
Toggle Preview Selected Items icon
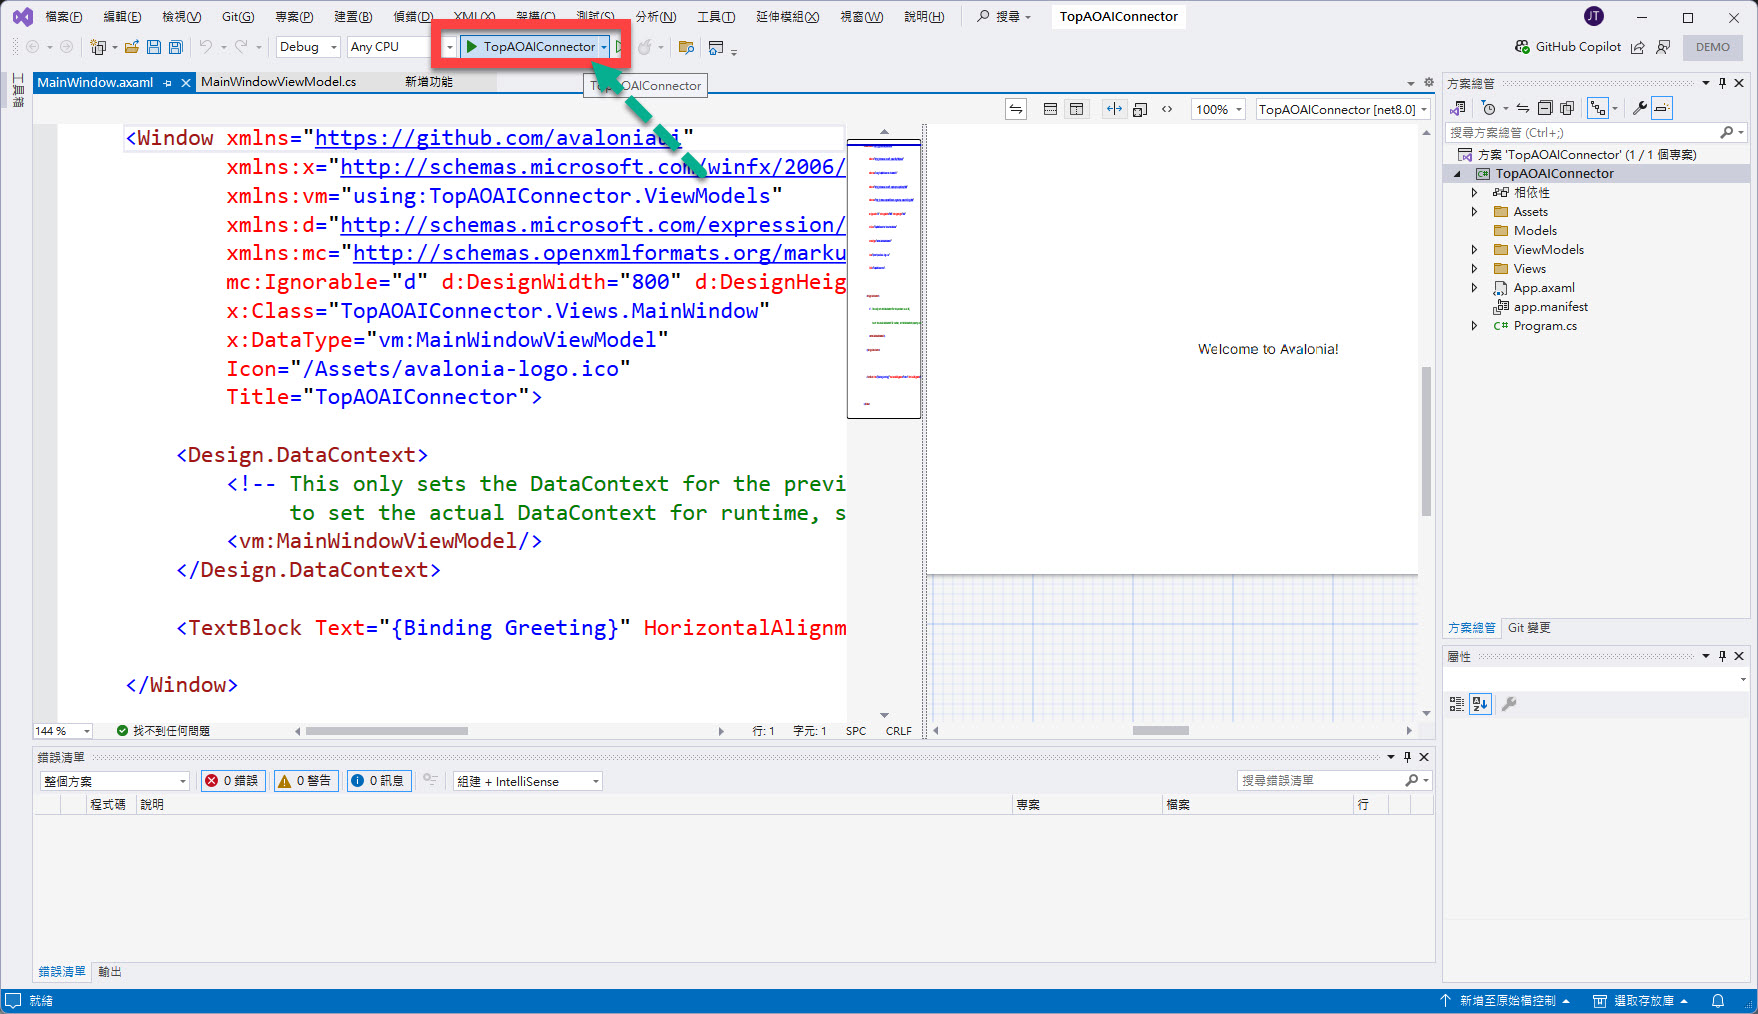[x=1662, y=108]
